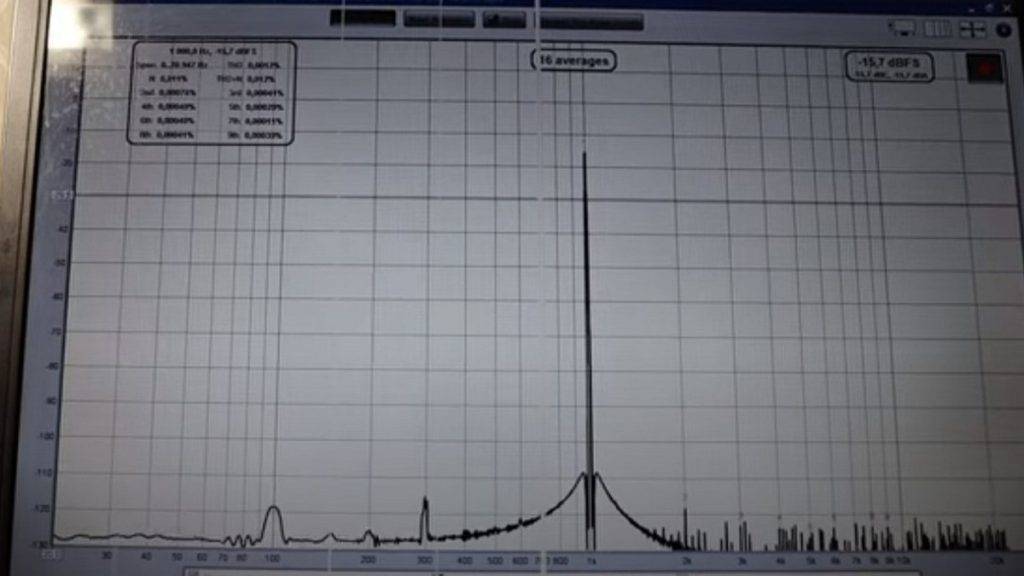Click the horizontal scrollbar below the graph
1024x576 pixels.
pyautogui.click(x=500, y=572)
